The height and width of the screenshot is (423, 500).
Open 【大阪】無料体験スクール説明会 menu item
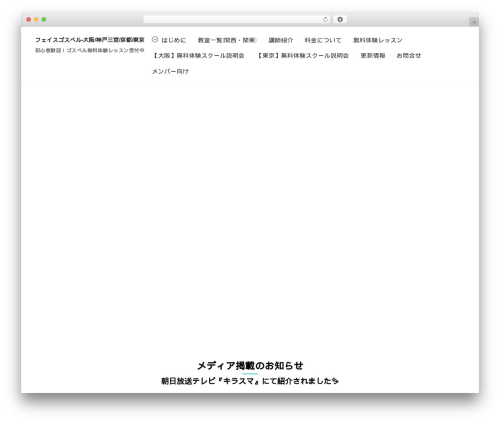click(198, 56)
